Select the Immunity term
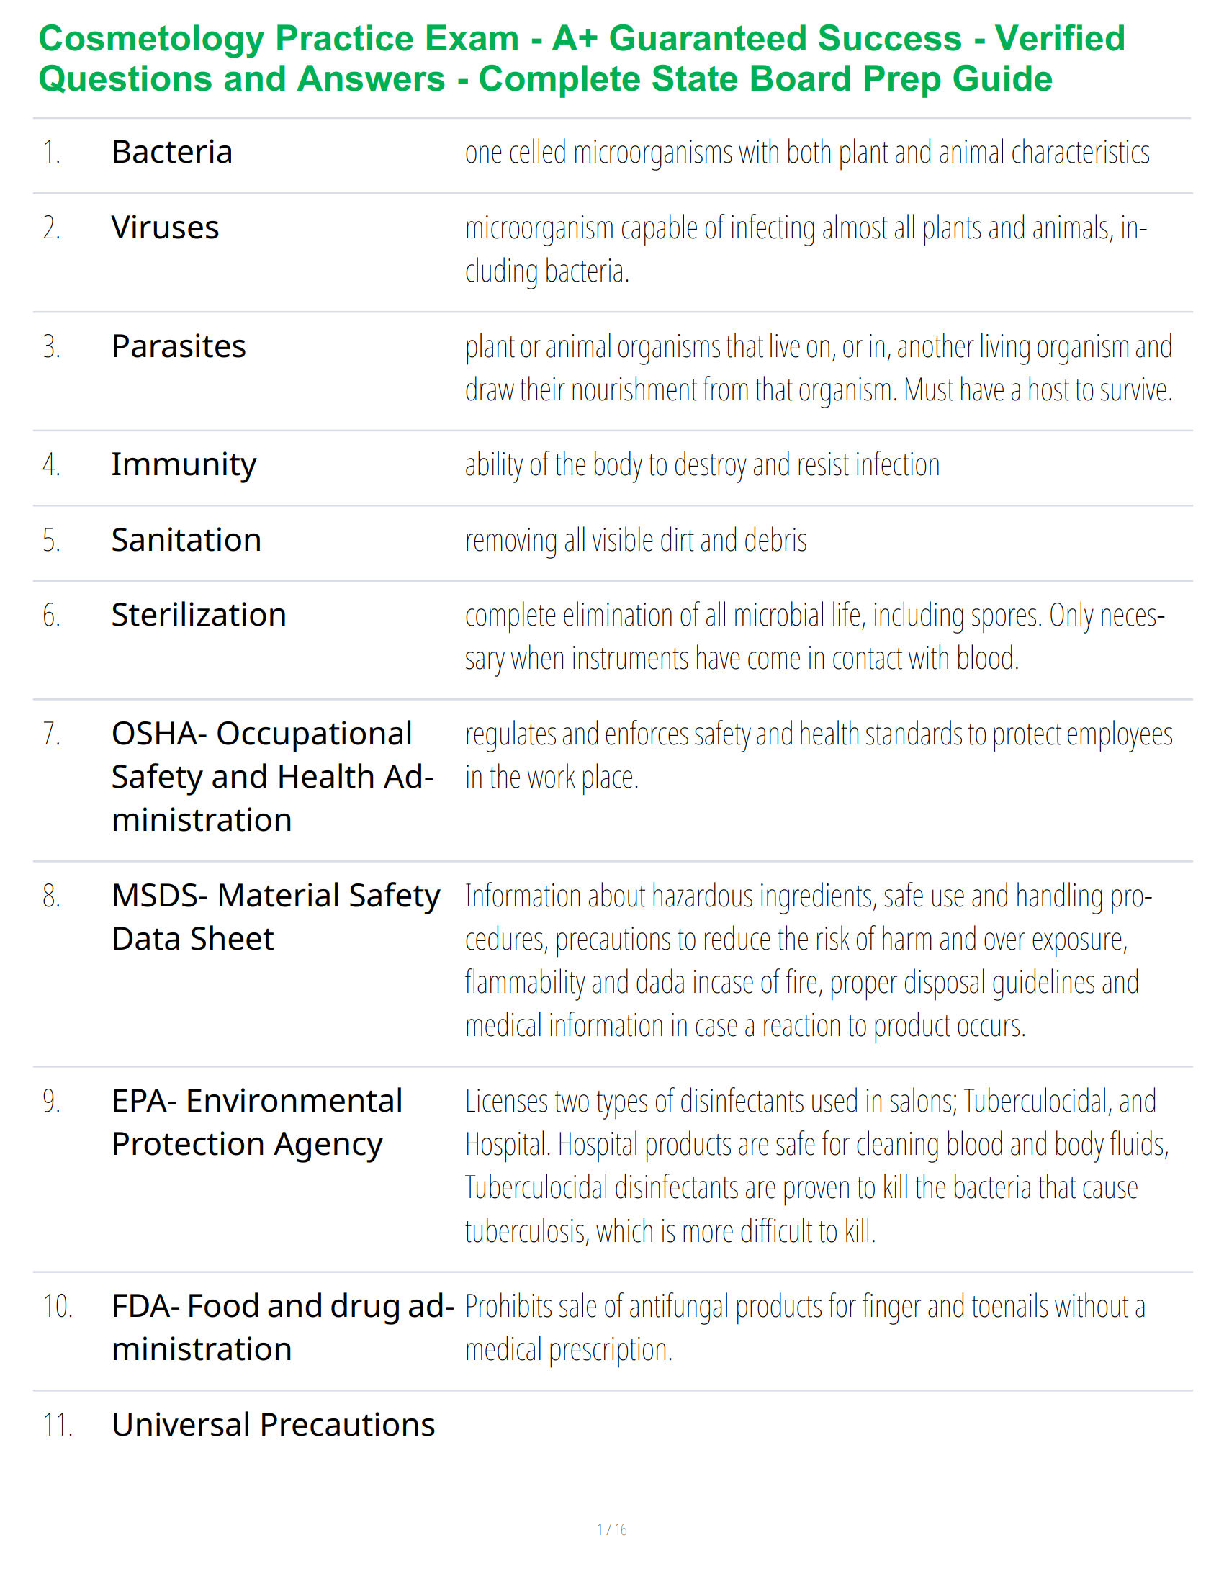This screenshot has height=1584, width=1224. pos(184,465)
